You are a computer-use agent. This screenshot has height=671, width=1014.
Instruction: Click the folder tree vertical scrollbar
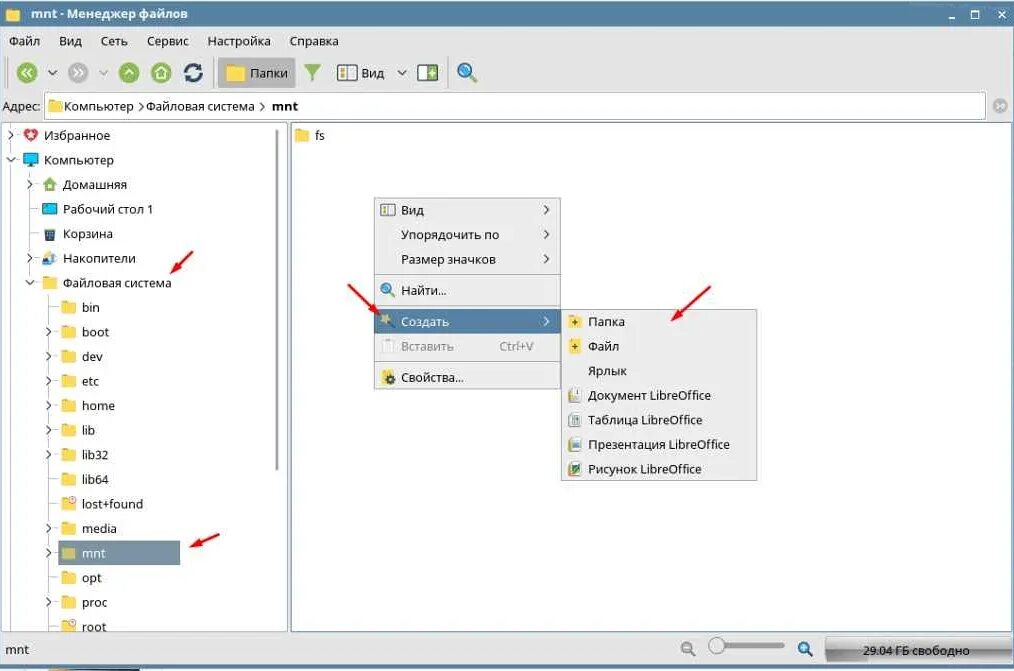[277, 299]
